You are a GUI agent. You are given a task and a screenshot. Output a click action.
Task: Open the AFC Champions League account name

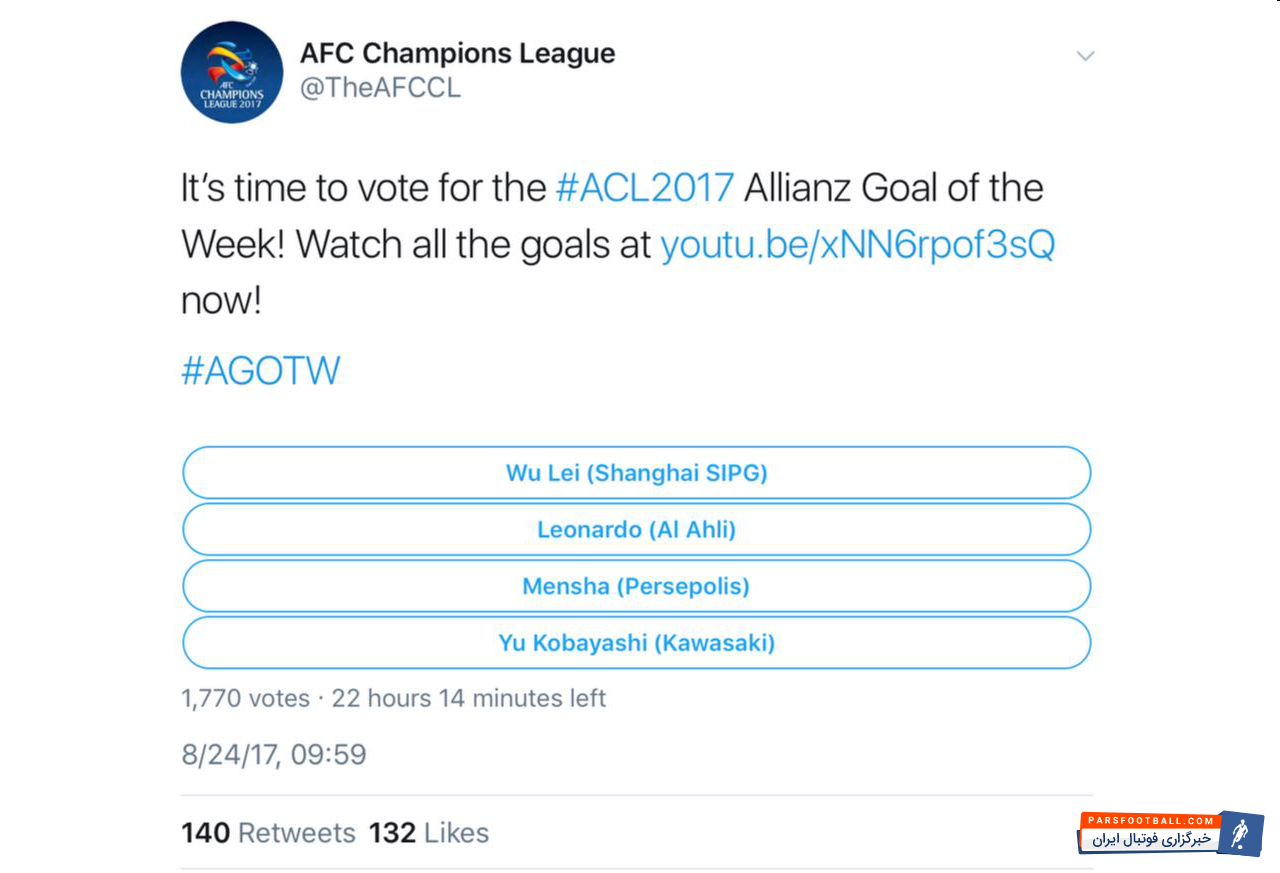[x=457, y=52]
